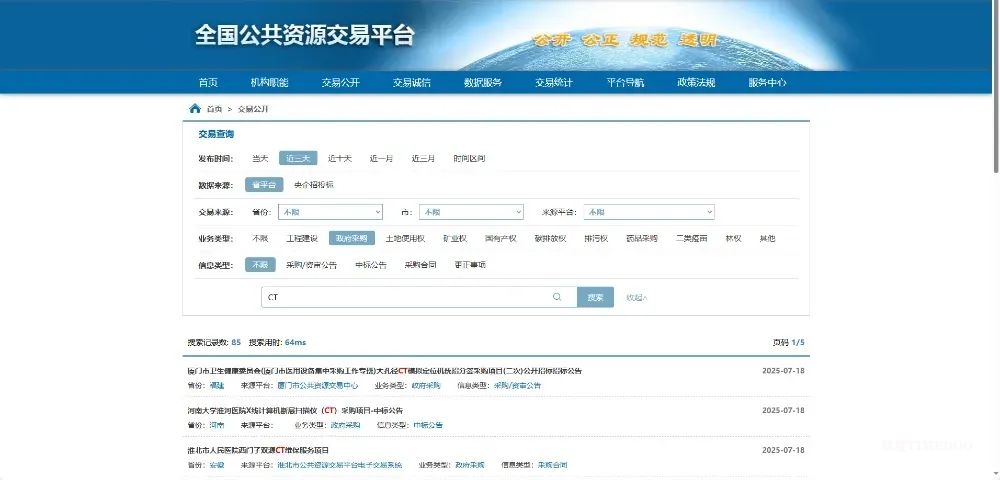
Task: Open the 首页 navigation menu item
Action: coord(208,83)
